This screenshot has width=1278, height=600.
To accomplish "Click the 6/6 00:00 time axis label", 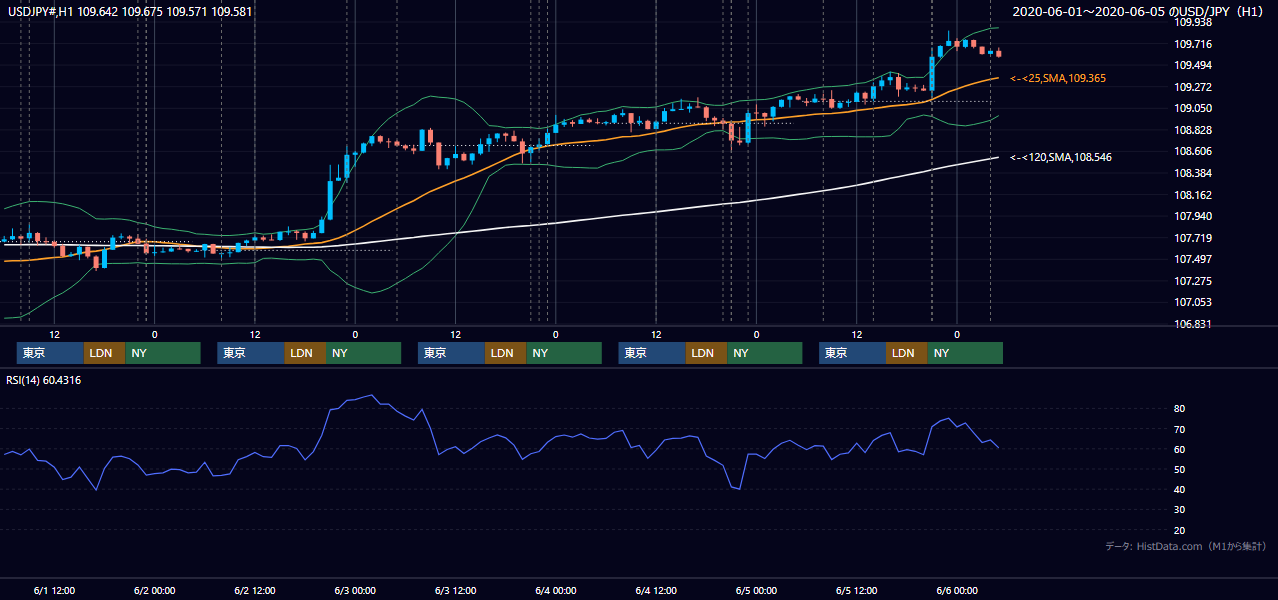I will [956, 591].
